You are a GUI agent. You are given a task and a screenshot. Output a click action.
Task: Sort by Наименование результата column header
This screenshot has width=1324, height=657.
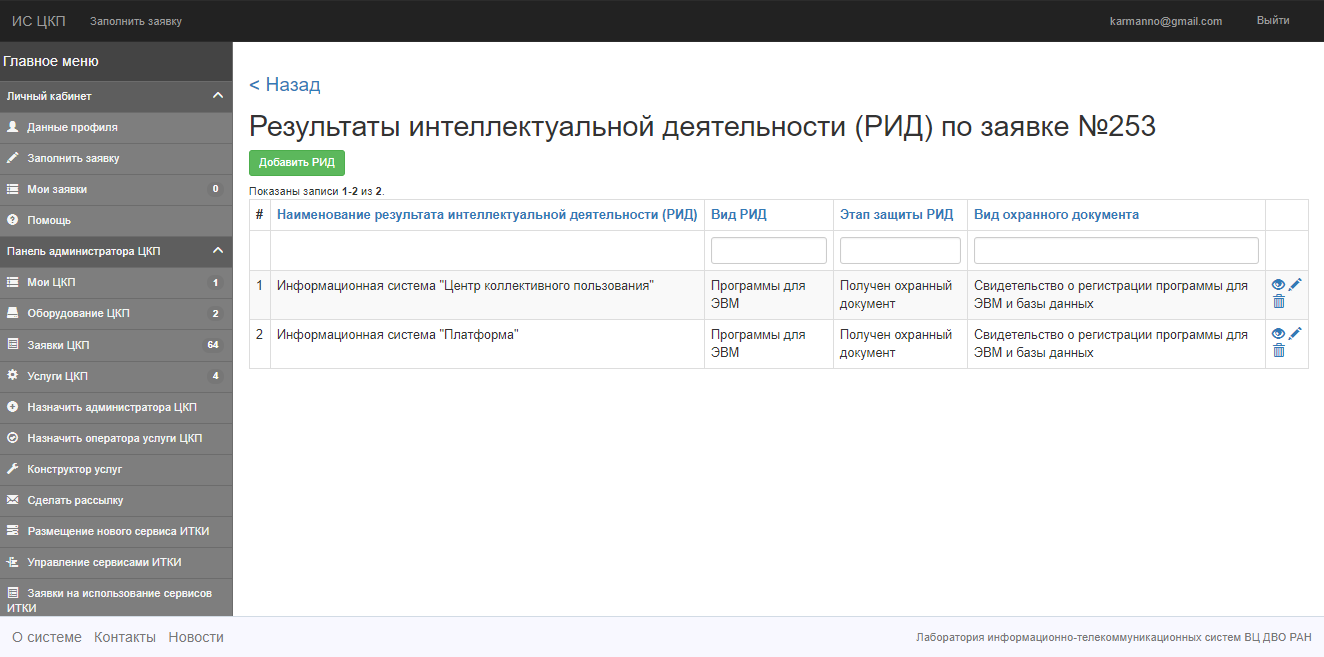pyautogui.click(x=487, y=215)
